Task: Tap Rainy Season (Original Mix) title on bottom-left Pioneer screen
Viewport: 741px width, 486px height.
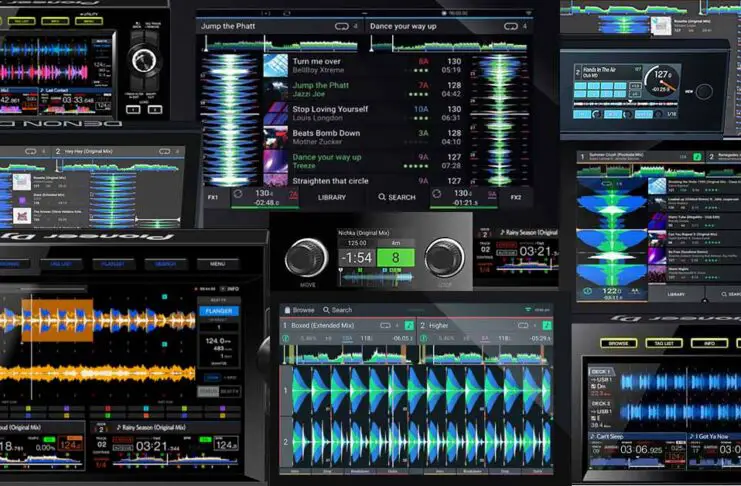Action: click(x=154, y=427)
